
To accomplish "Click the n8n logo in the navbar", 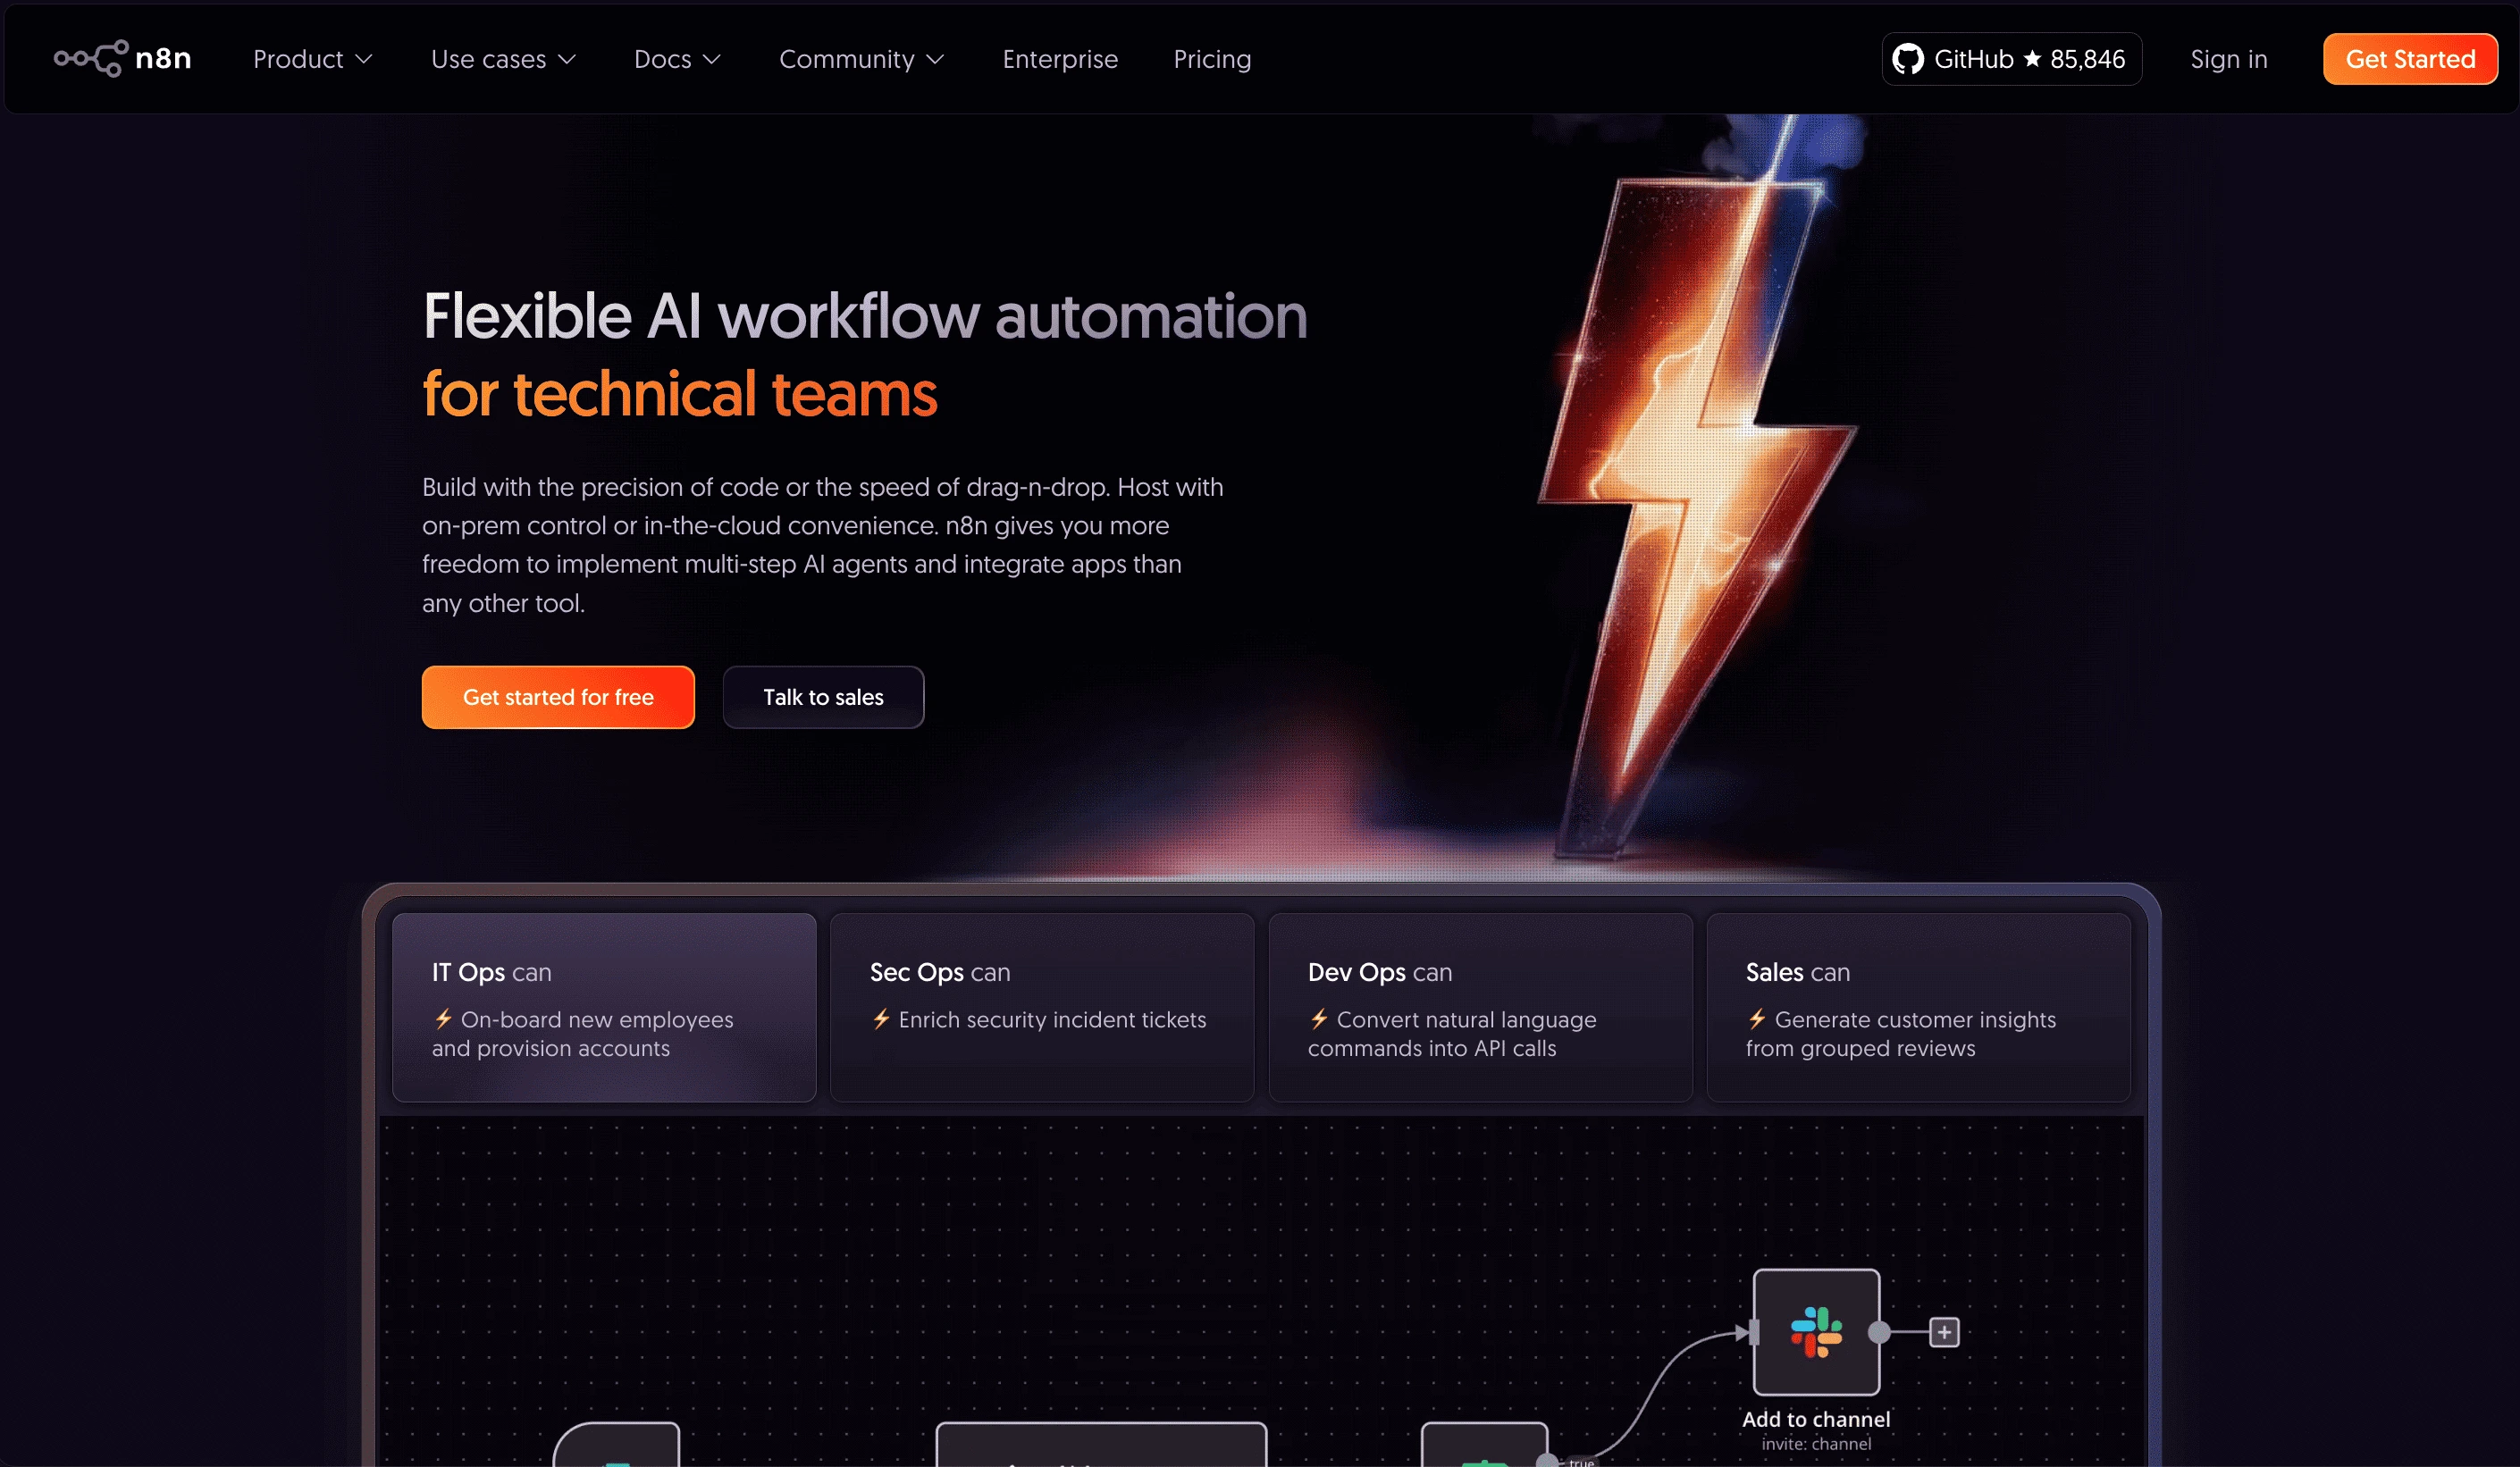I will click(x=122, y=58).
